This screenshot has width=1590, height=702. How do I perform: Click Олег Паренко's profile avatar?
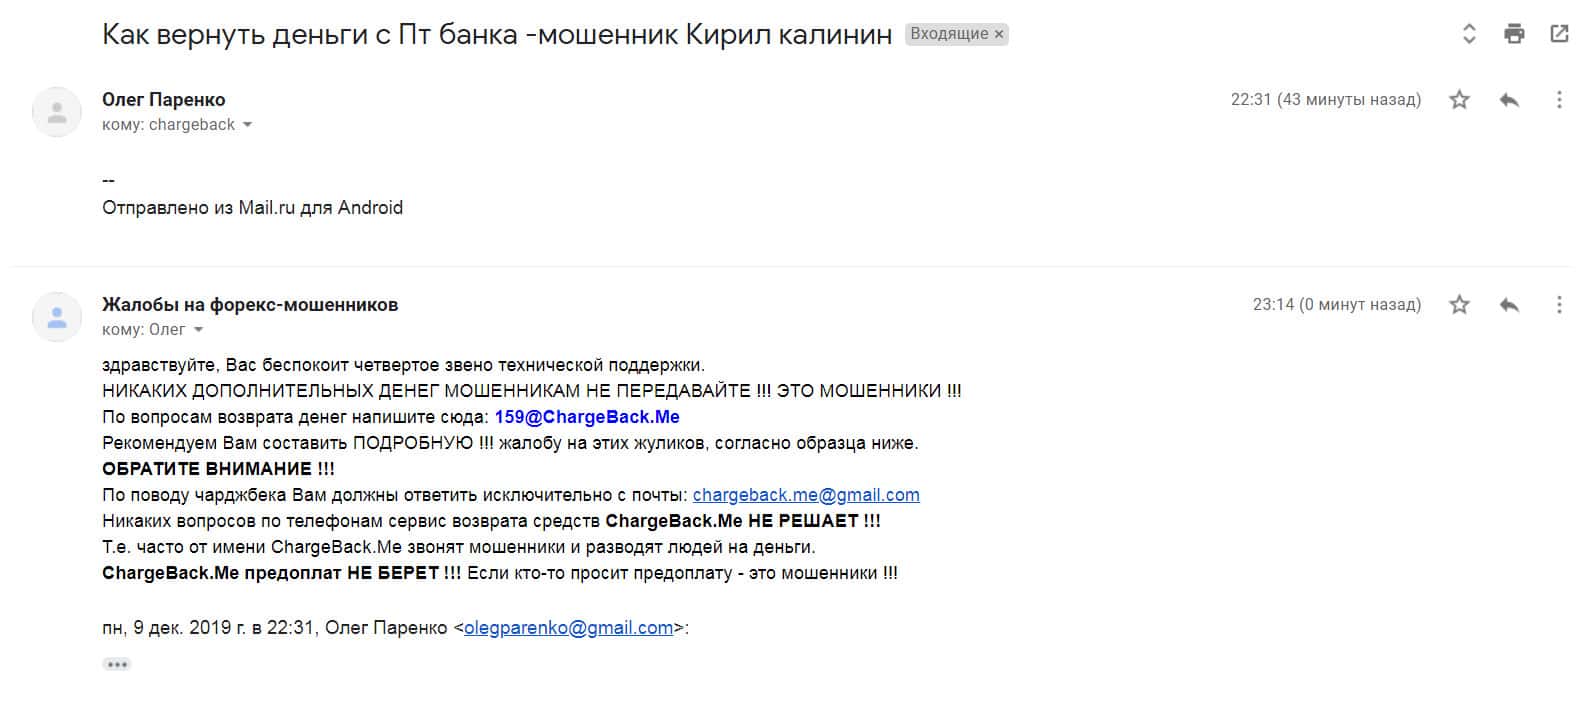tap(57, 112)
